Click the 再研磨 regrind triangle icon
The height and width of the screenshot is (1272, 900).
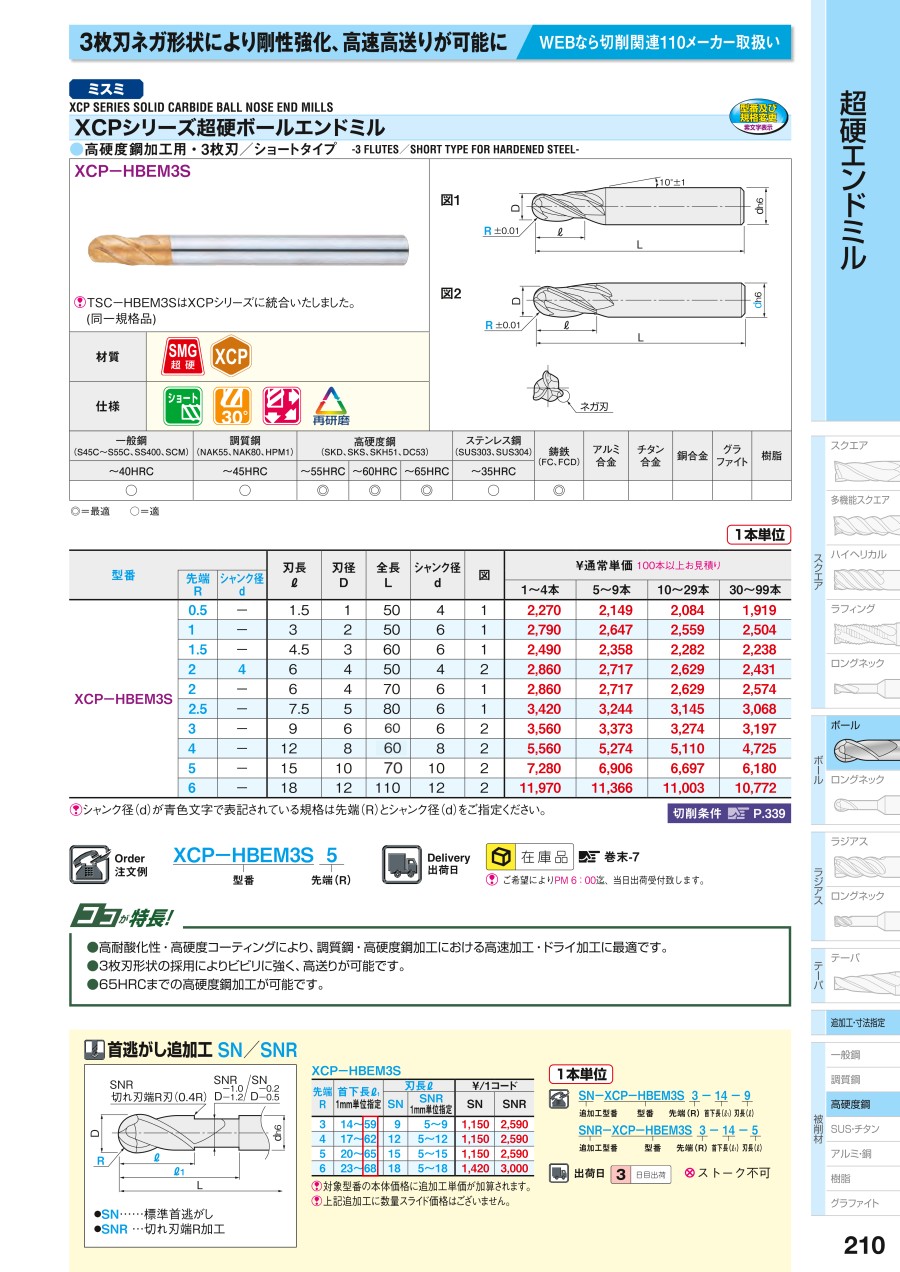pos(329,406)
